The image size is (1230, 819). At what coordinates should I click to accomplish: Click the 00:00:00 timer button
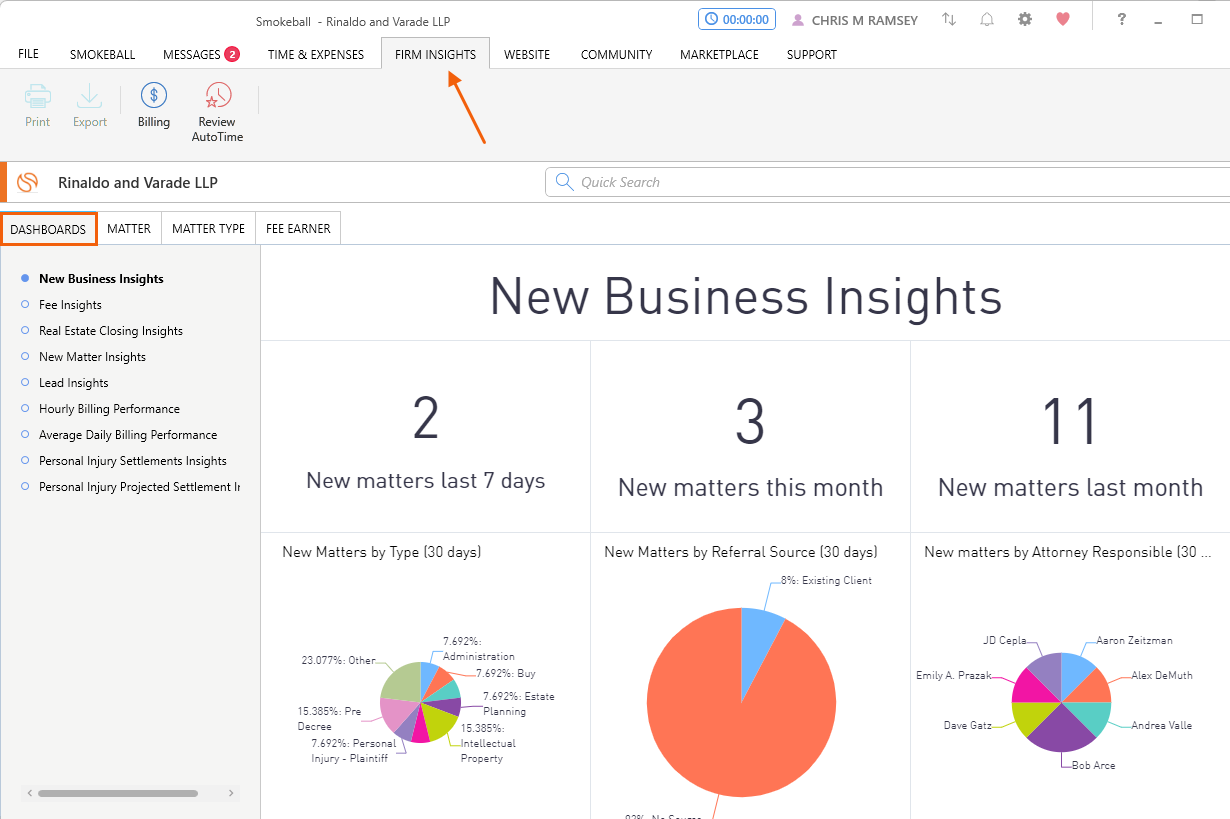737,19
